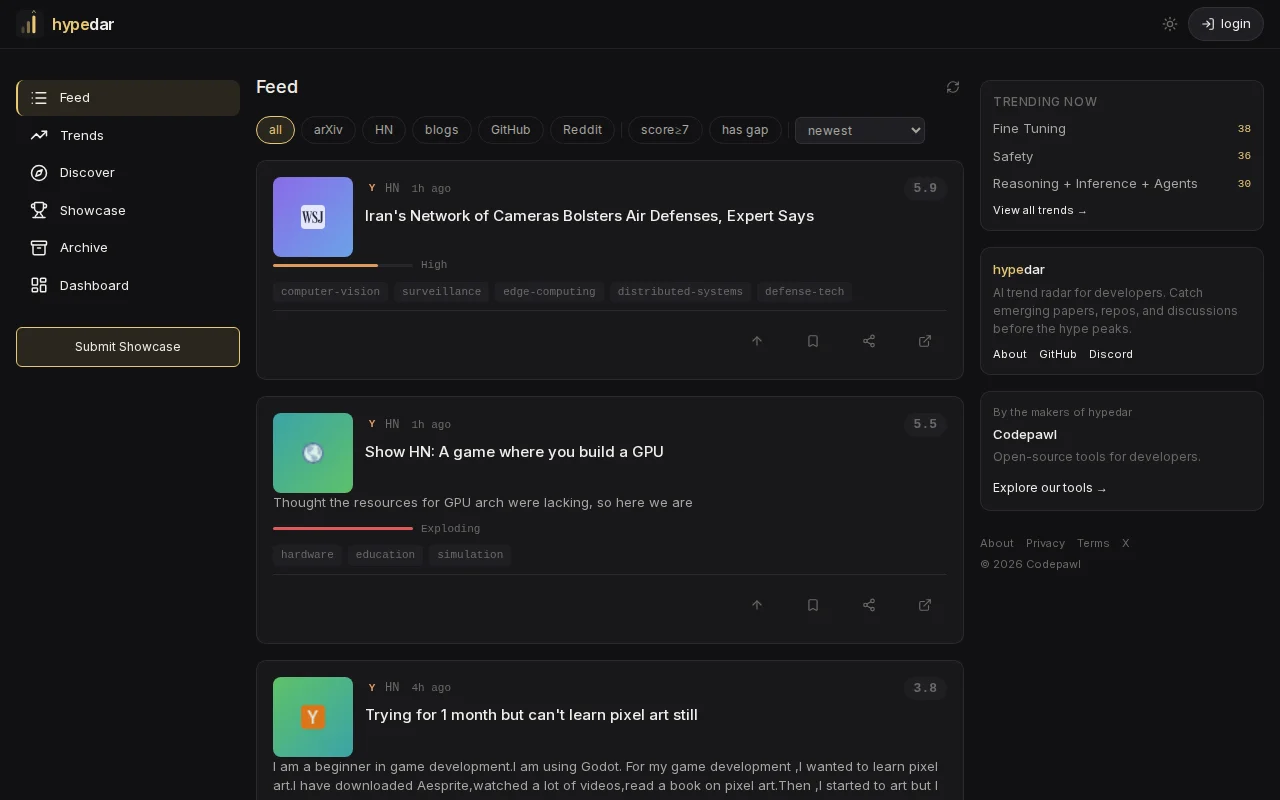This screenshot has width=1280, height=800.
Task: Open Discover from the sidebar
Action: point(128,173)
